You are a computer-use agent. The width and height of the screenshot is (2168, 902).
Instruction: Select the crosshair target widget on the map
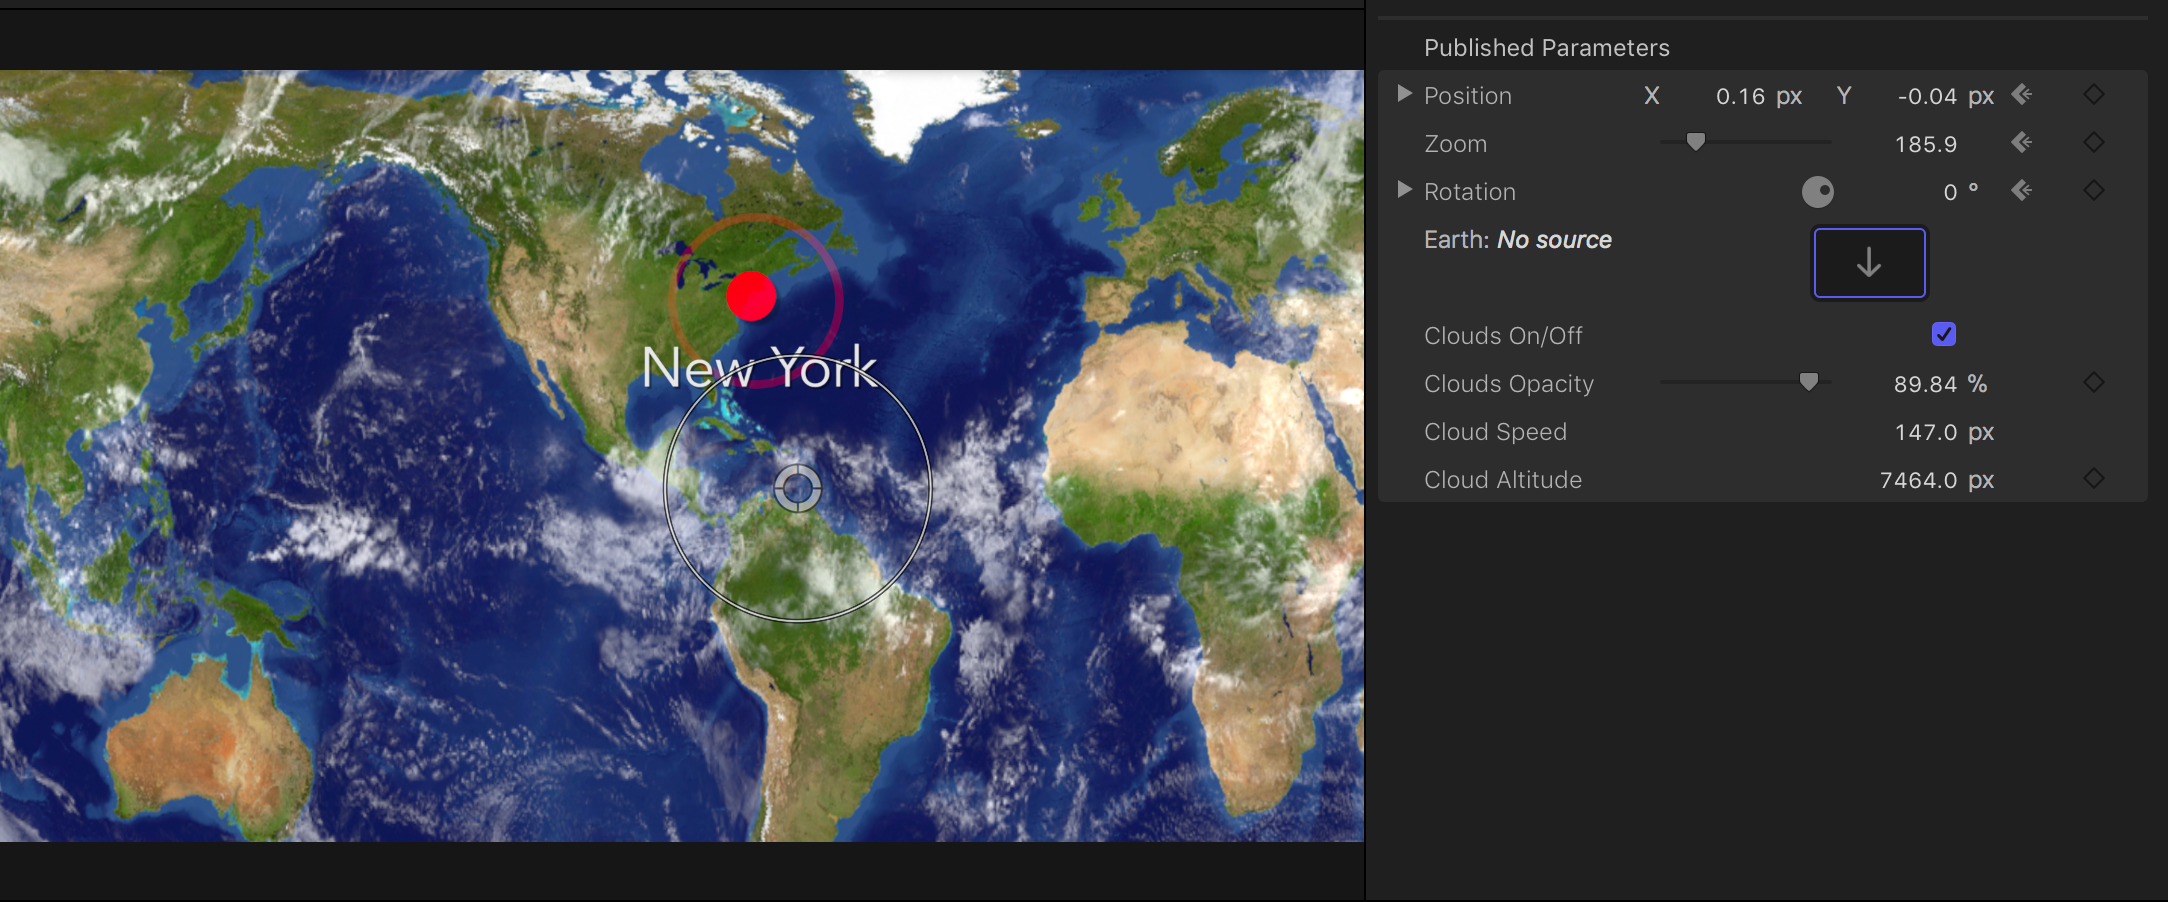pos(797,488)
